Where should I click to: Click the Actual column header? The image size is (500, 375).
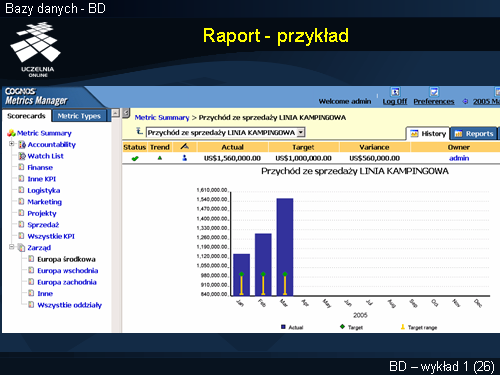point(233,147)
